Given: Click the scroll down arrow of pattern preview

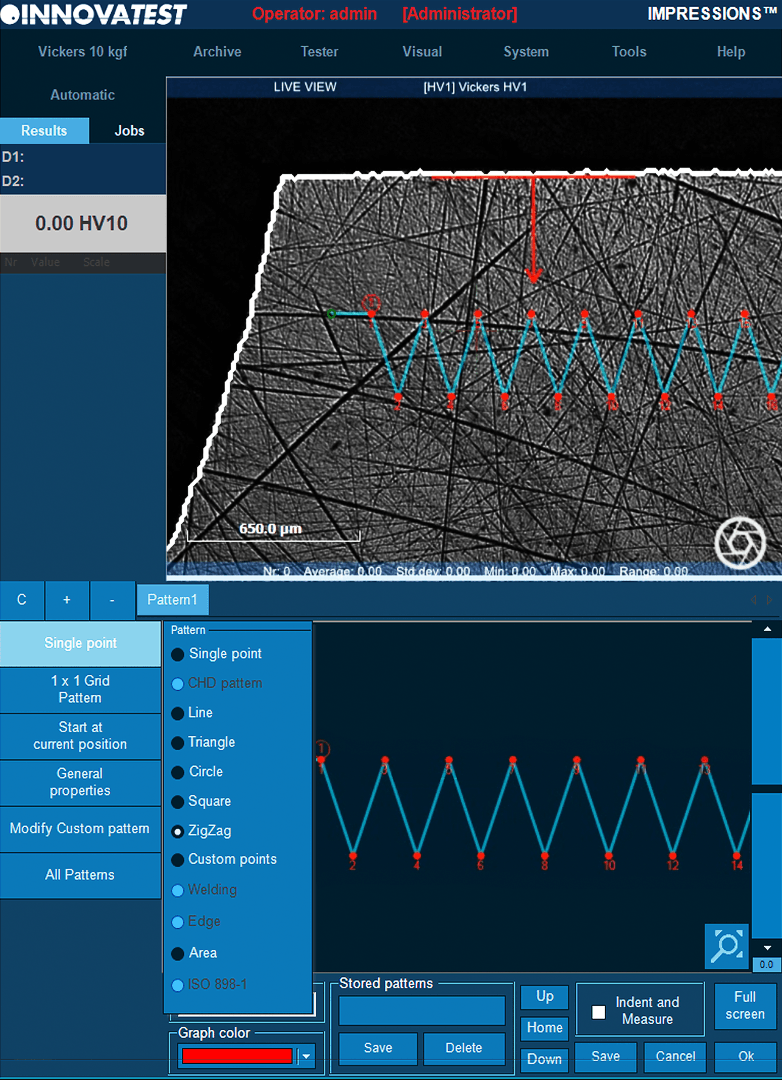Looking at the screenshot, I should pos(766,947).
